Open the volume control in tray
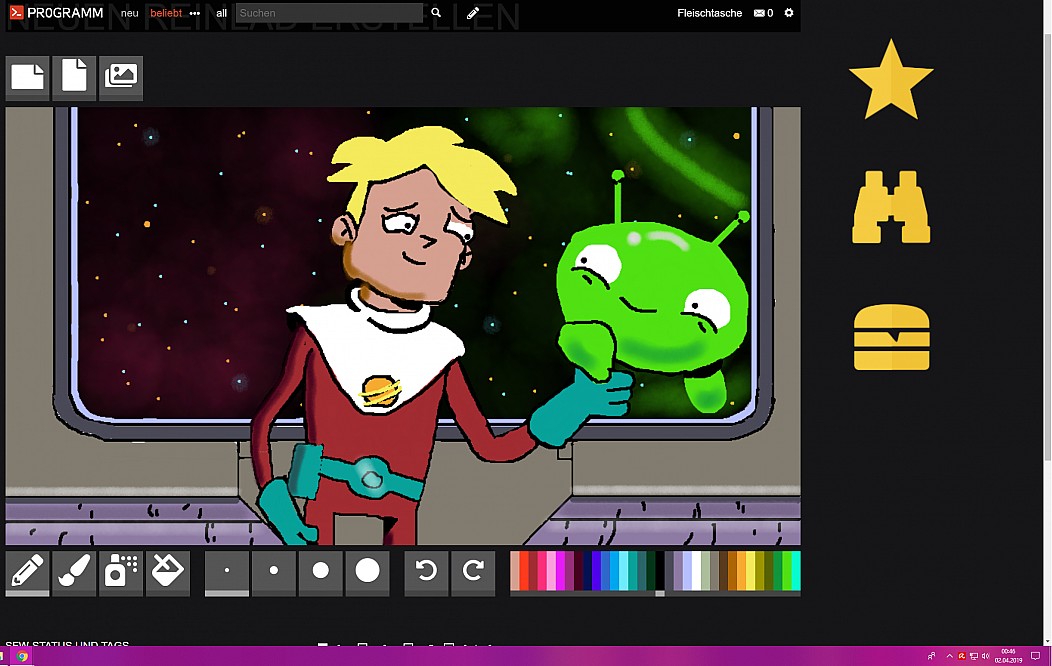Viewport: 1052px width, 666px height. pyautogui.click(x=986, y=657)
